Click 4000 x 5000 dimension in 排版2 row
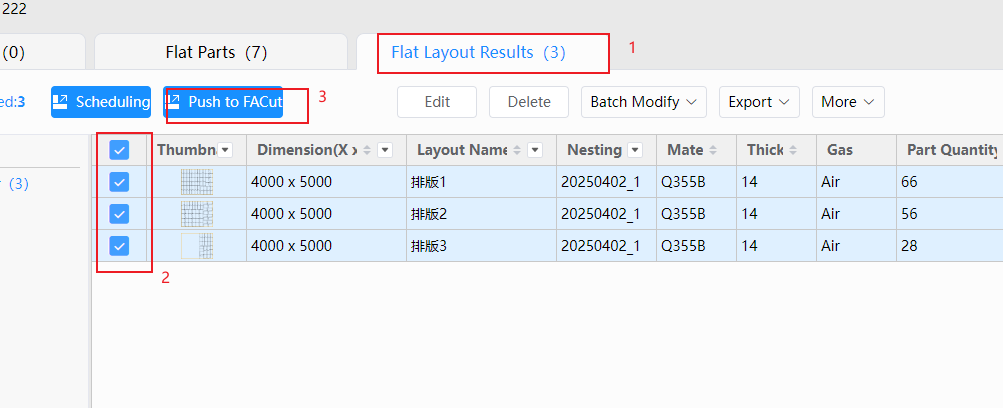The height and width of the screenshot is (408, 1003). [291, 214]
